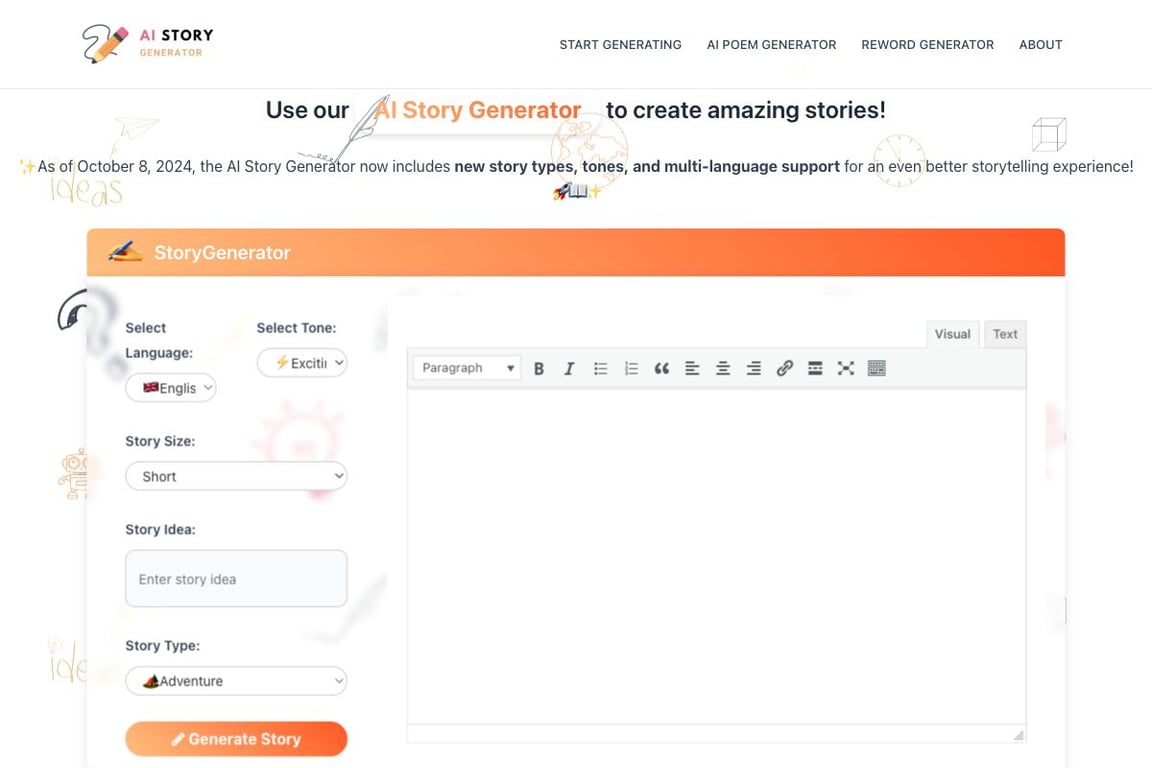
Task: Align text center
Action: (x=723, y=368)
